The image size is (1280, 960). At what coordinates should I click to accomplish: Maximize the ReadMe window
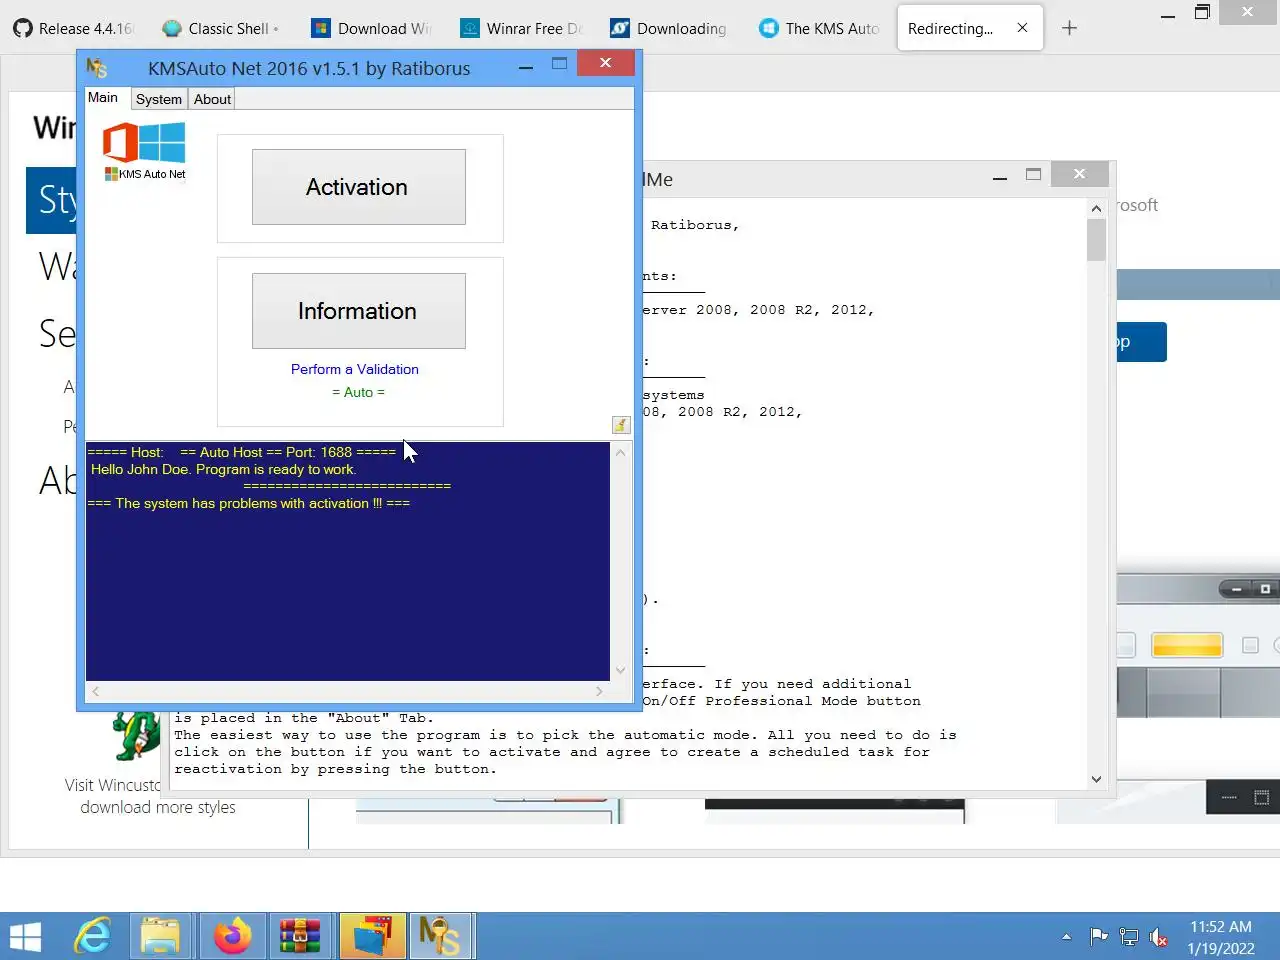[x=1033, y=174]
